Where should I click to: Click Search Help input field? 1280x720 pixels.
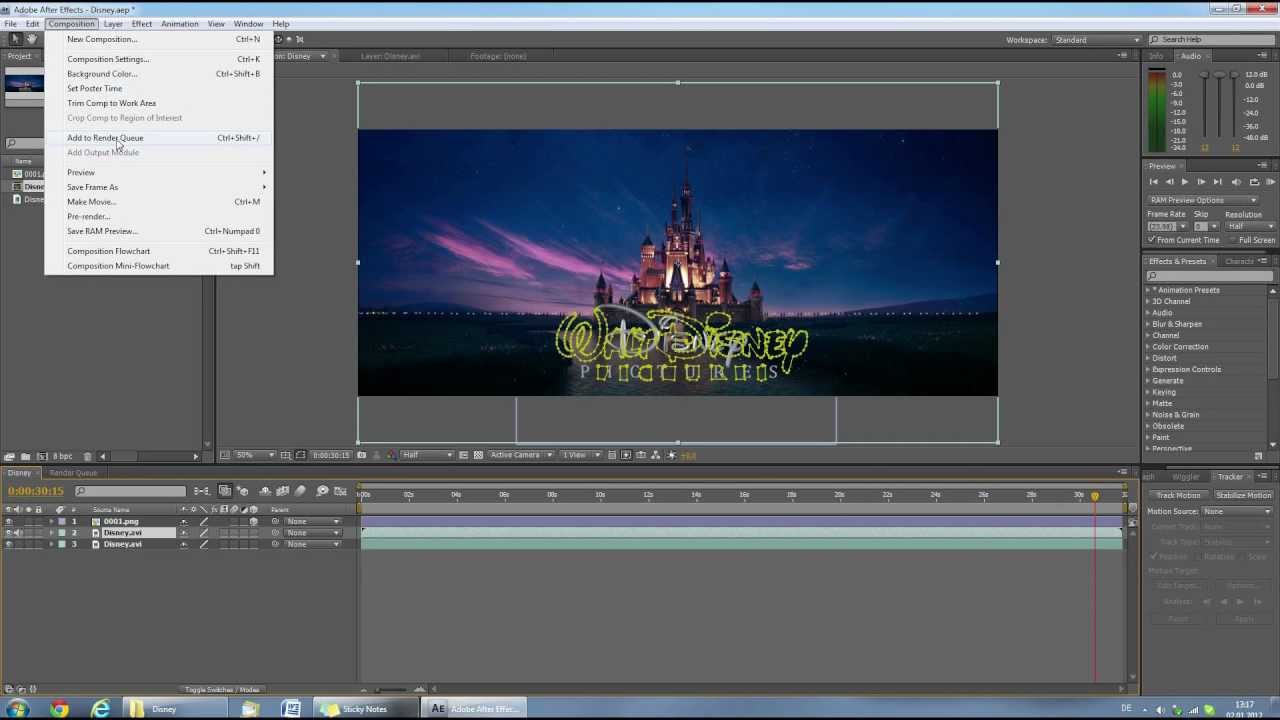pyautogui.click(x=1212, y=39)
